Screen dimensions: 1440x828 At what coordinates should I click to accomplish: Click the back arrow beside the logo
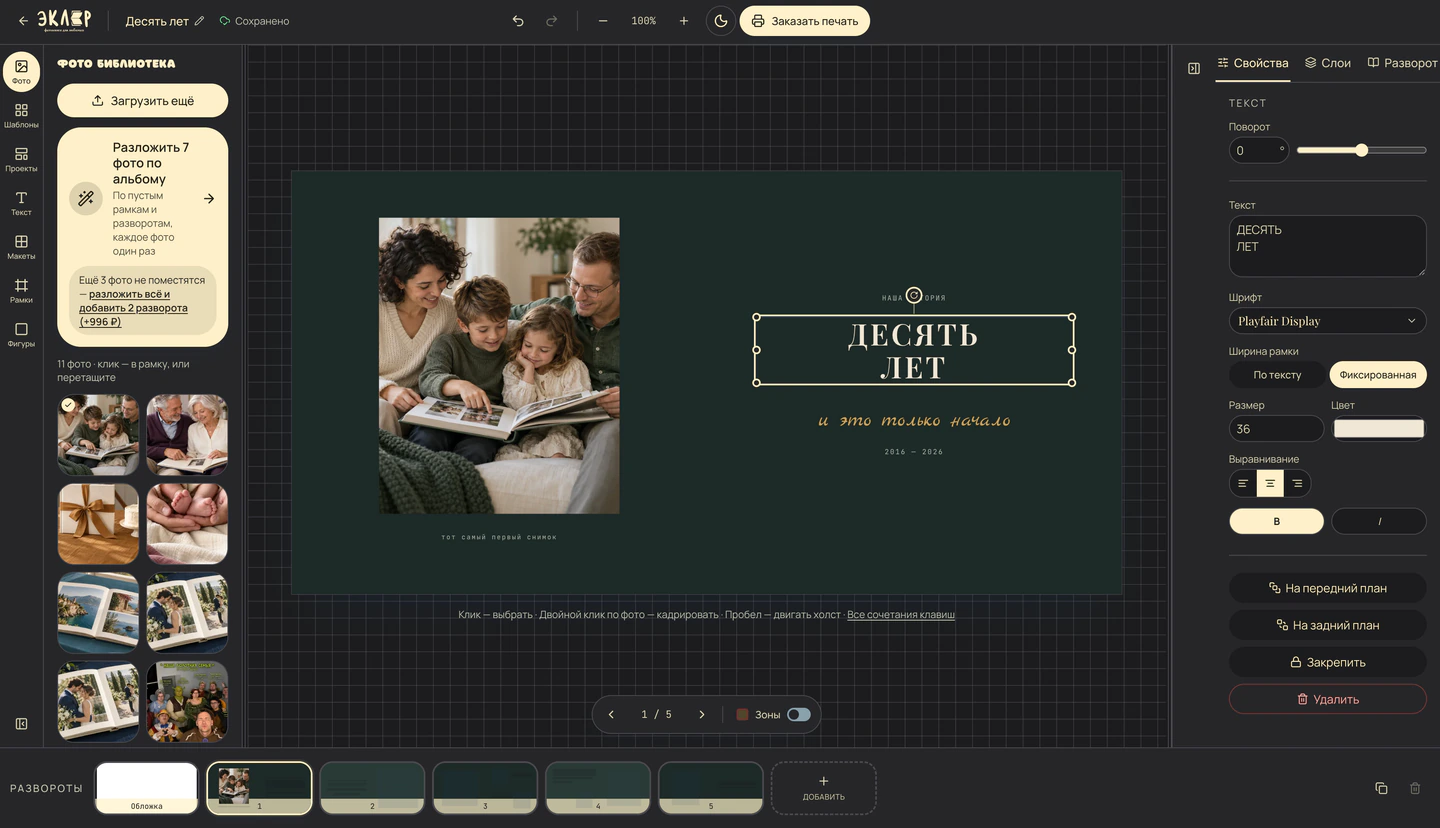23,21
